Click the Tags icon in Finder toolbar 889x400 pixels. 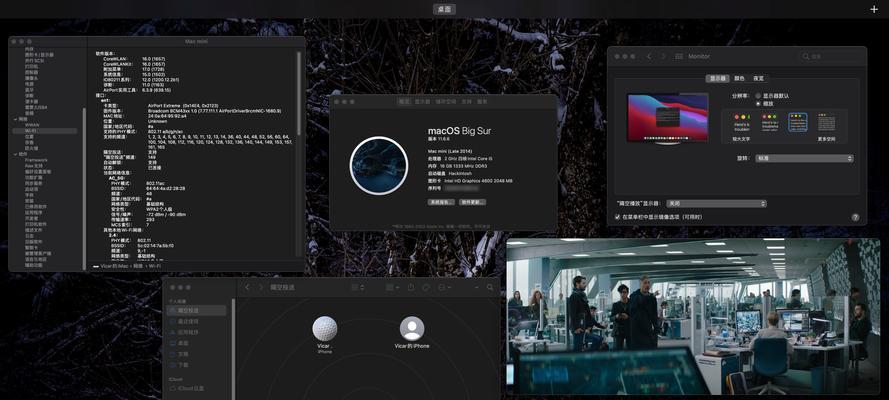(426, 288)
